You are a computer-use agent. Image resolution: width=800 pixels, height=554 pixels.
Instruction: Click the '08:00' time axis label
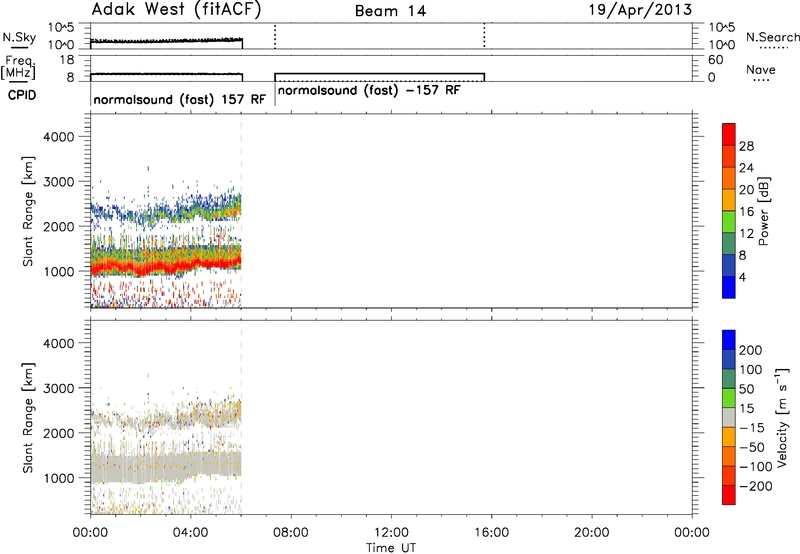(x=291, y=533)
